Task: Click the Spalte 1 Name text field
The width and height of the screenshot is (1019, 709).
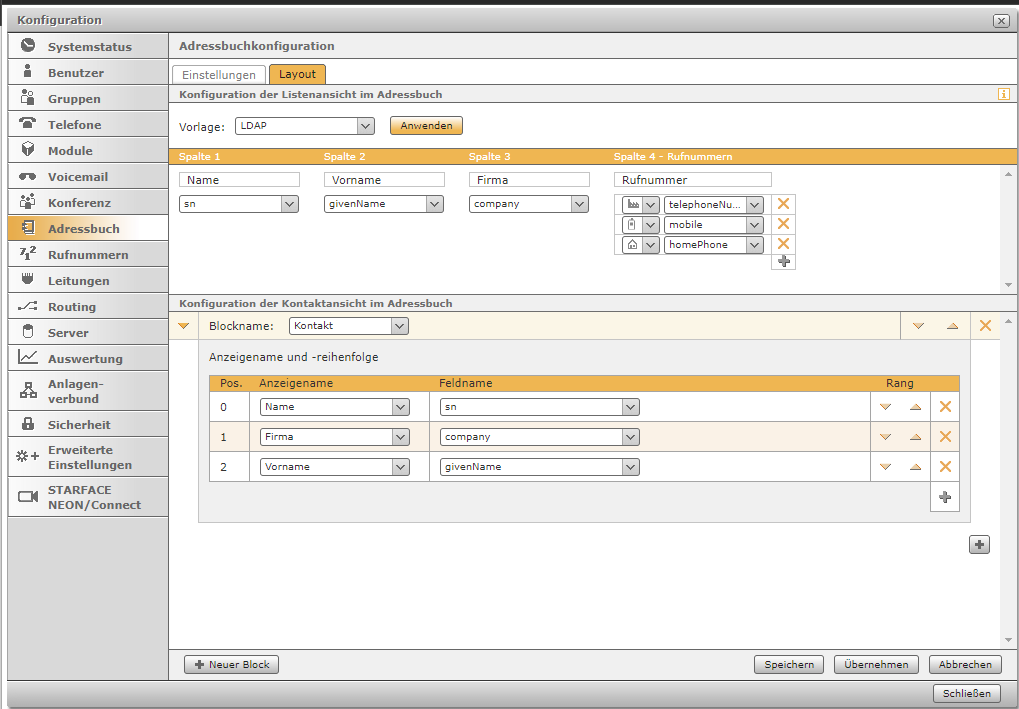Action: (239, 180)
